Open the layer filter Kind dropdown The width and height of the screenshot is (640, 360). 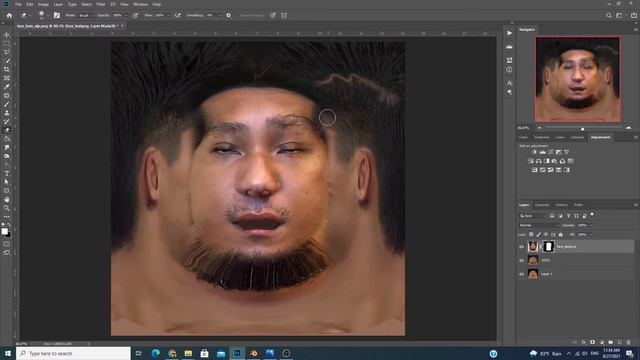532,216
